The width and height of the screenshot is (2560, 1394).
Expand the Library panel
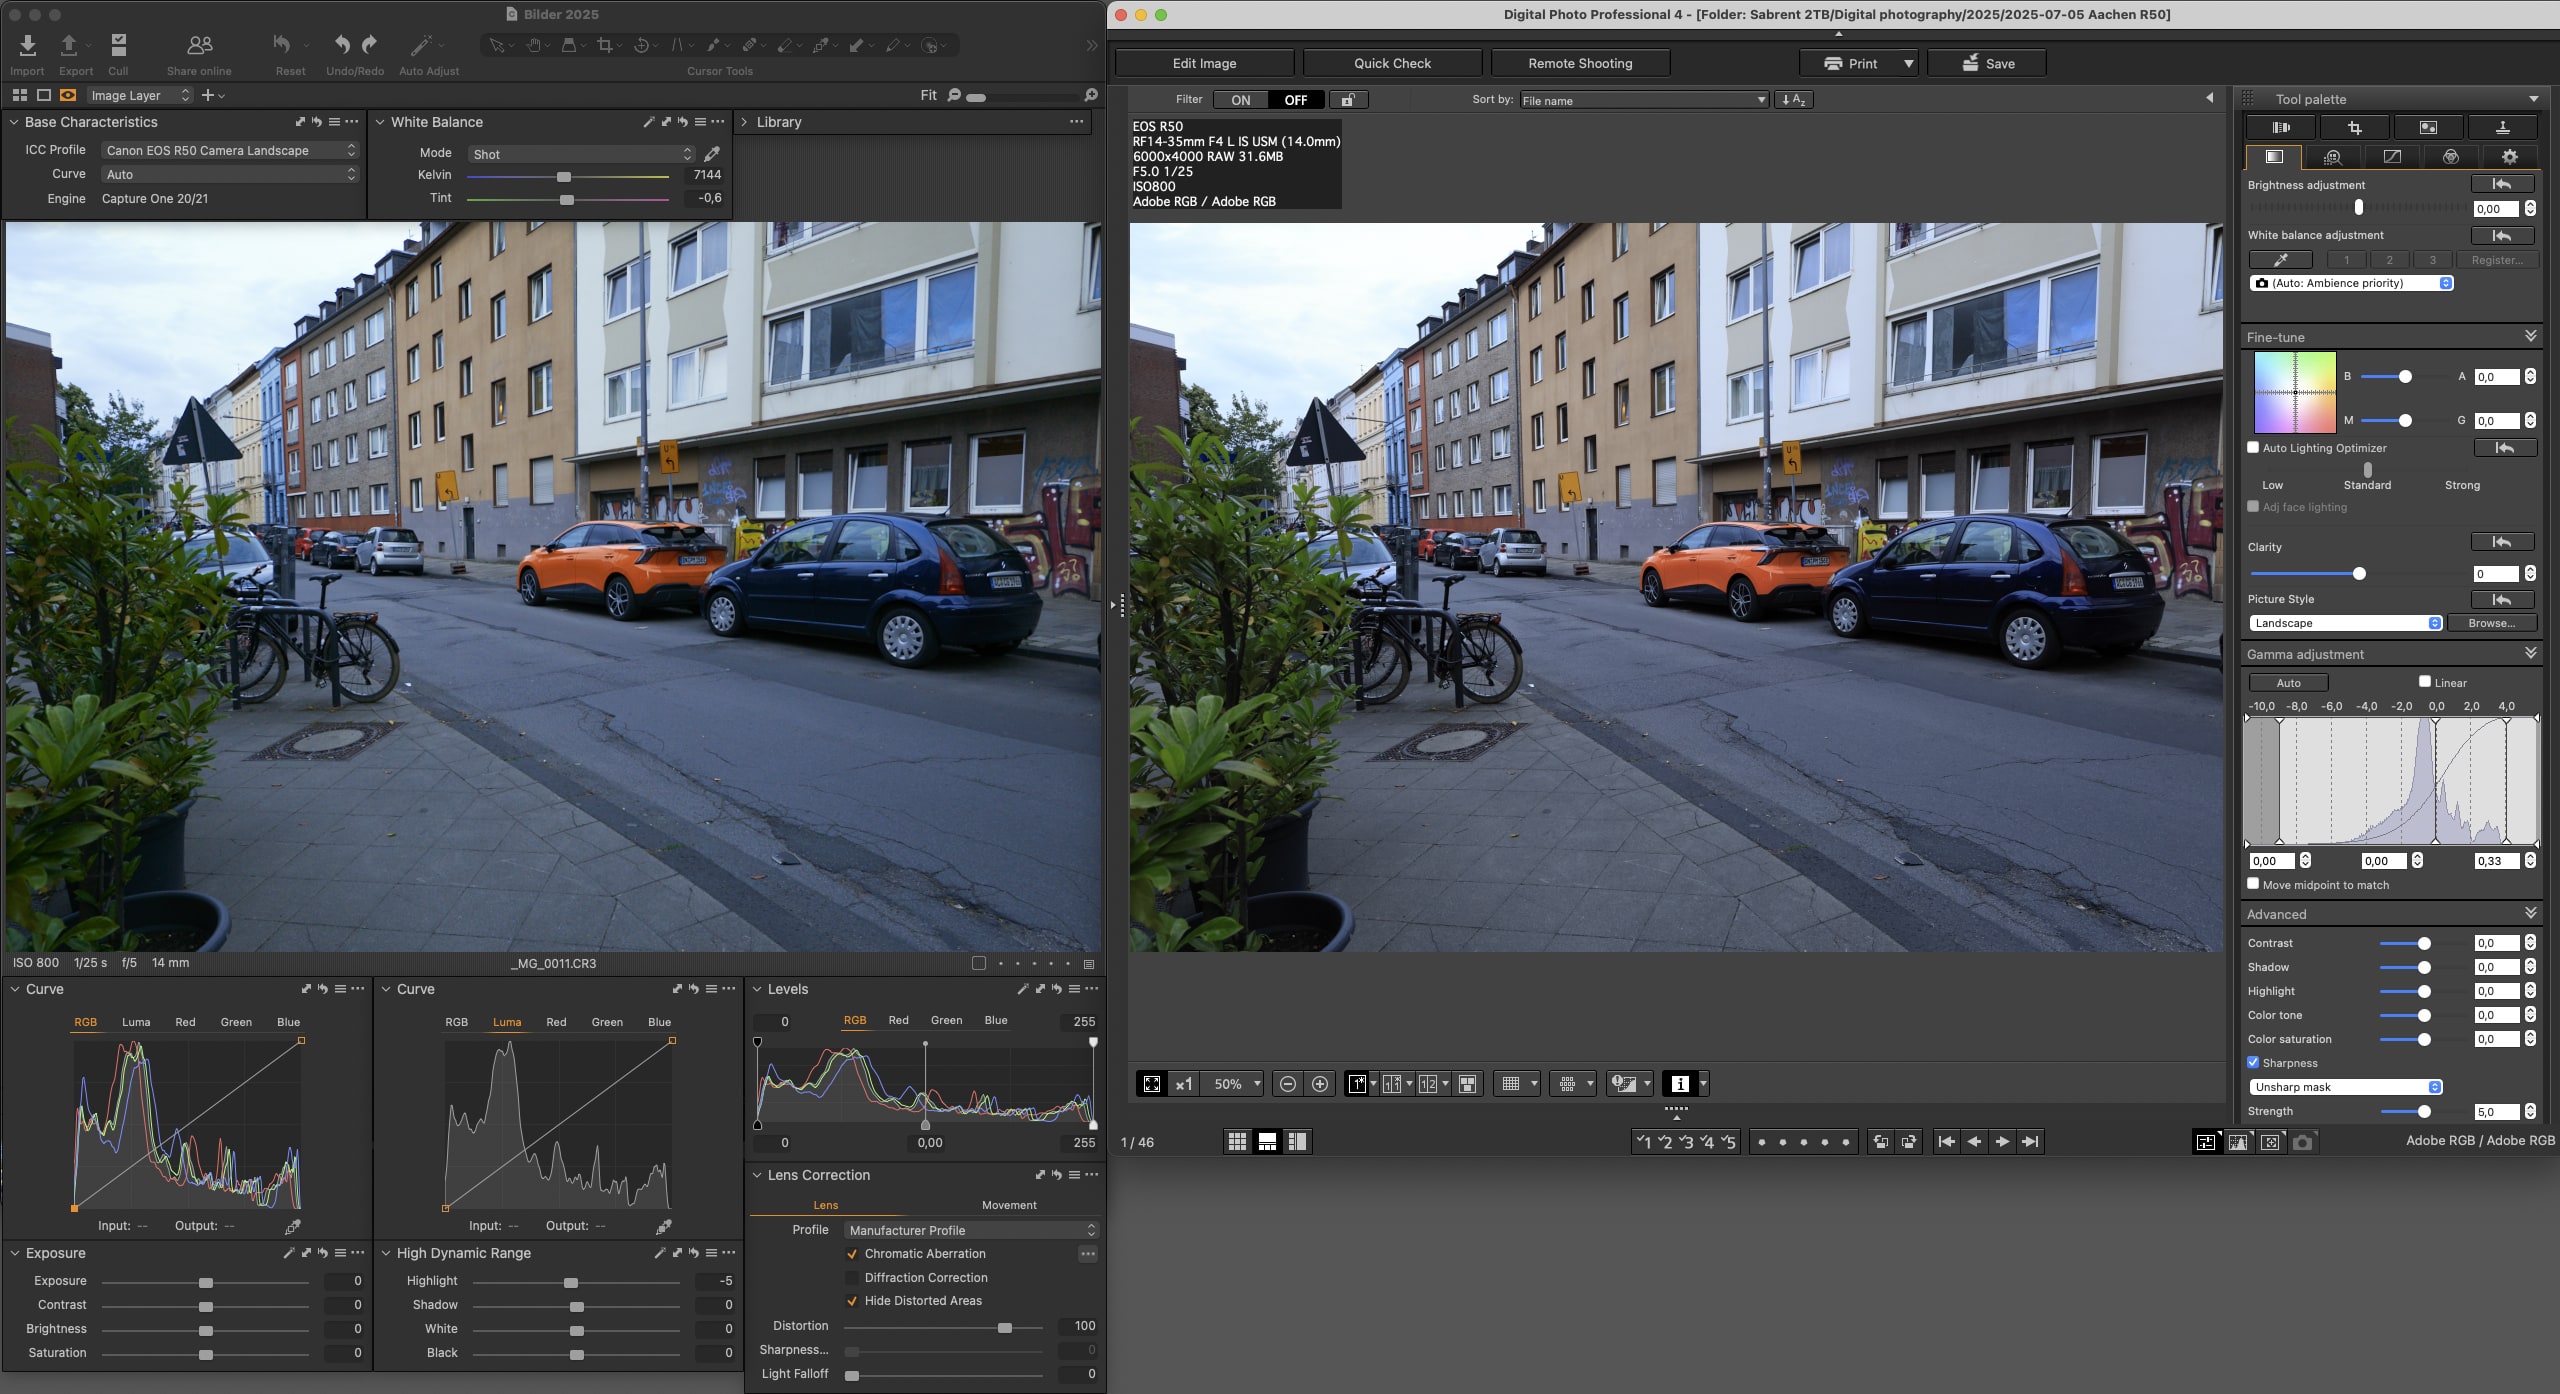(x=743, y=122)
